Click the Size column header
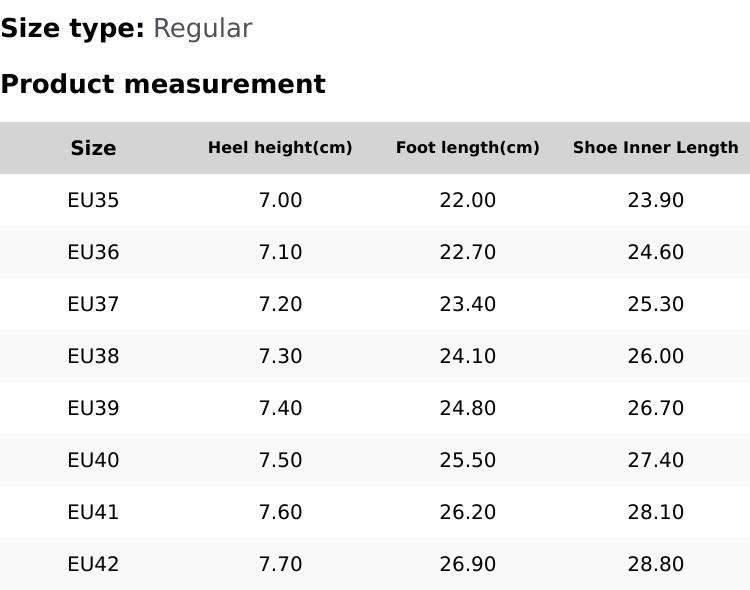Viewport: 750px width, 590px height. pos(93,148)
